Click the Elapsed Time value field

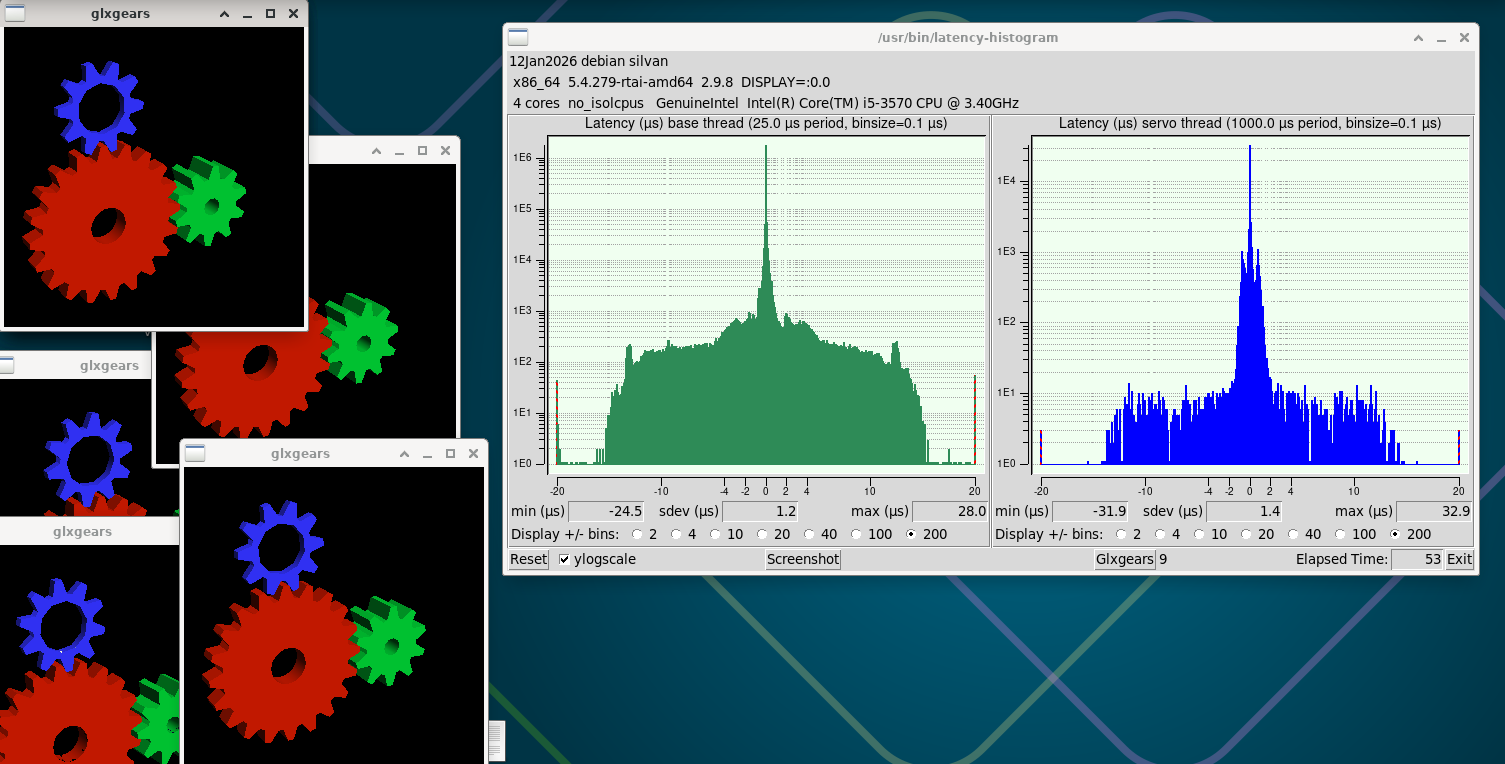[1416, 560]
